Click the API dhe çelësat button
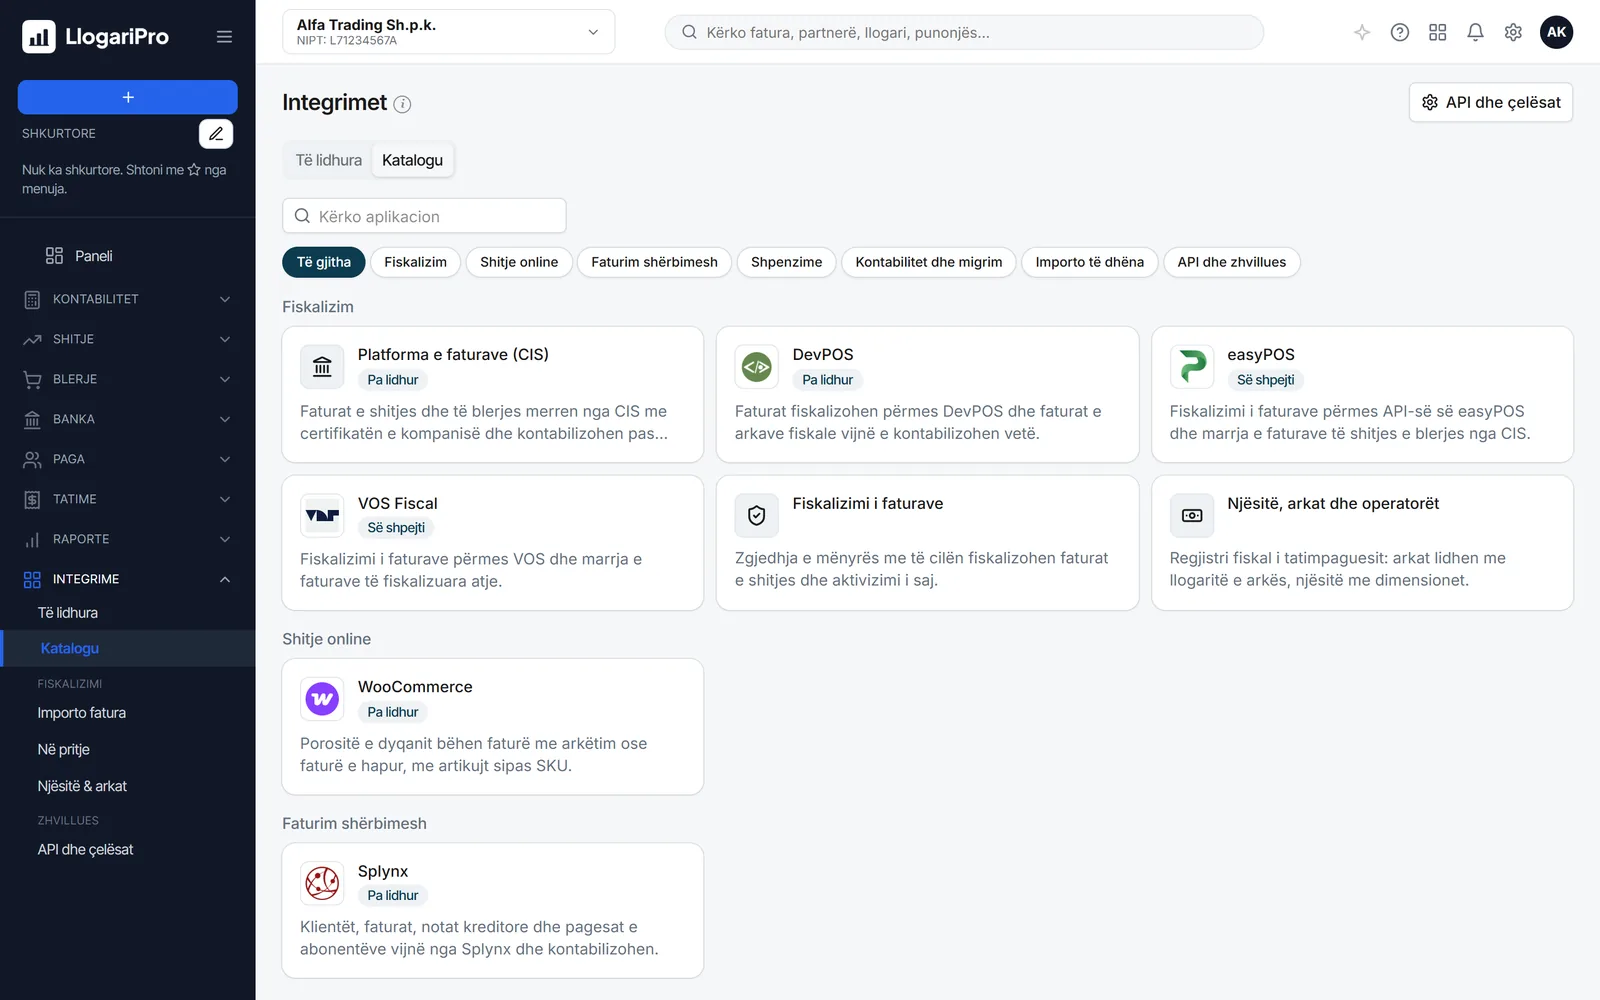Viewport: 1600px width, 1000px height. (x=1491, y=102)
